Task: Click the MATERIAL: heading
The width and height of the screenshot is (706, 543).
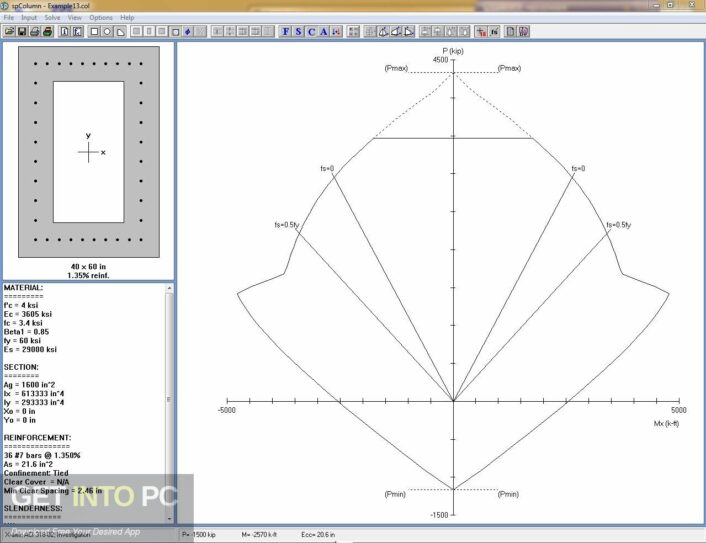Action: 23,287
